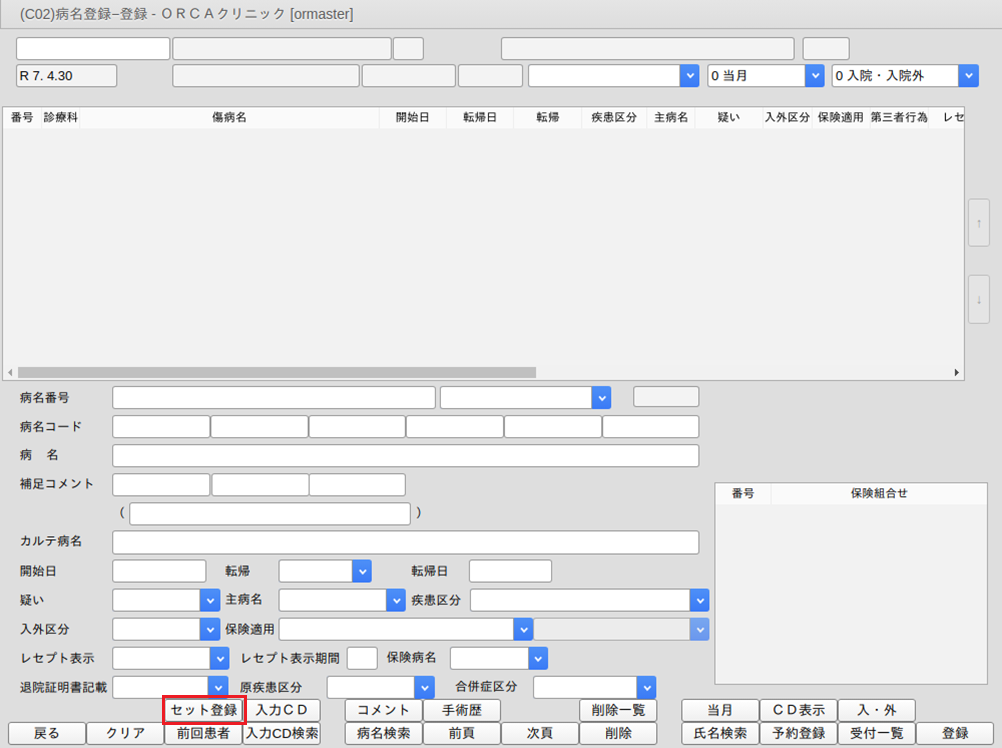Click the down arrow button beside the disease list
The height and width of the screenshot is (748, 1002).
[x=978, y=299]
